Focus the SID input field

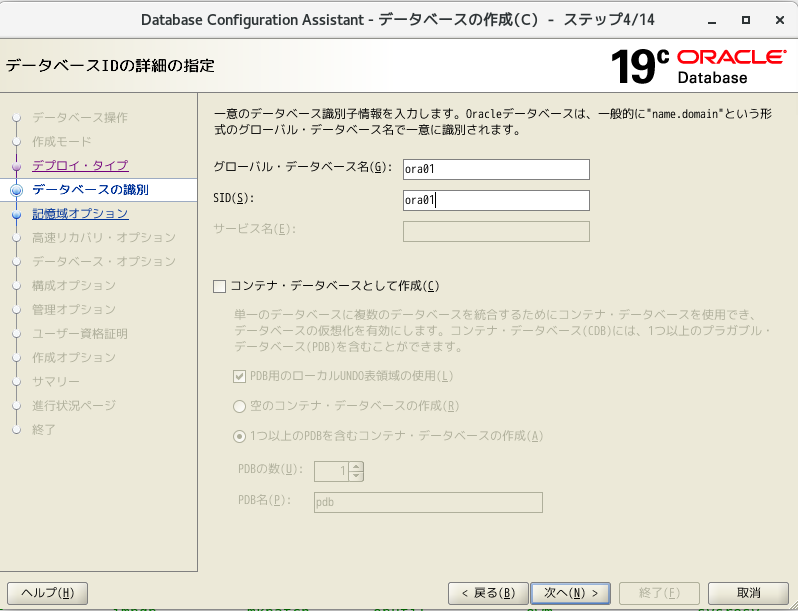tap(496, 200)
